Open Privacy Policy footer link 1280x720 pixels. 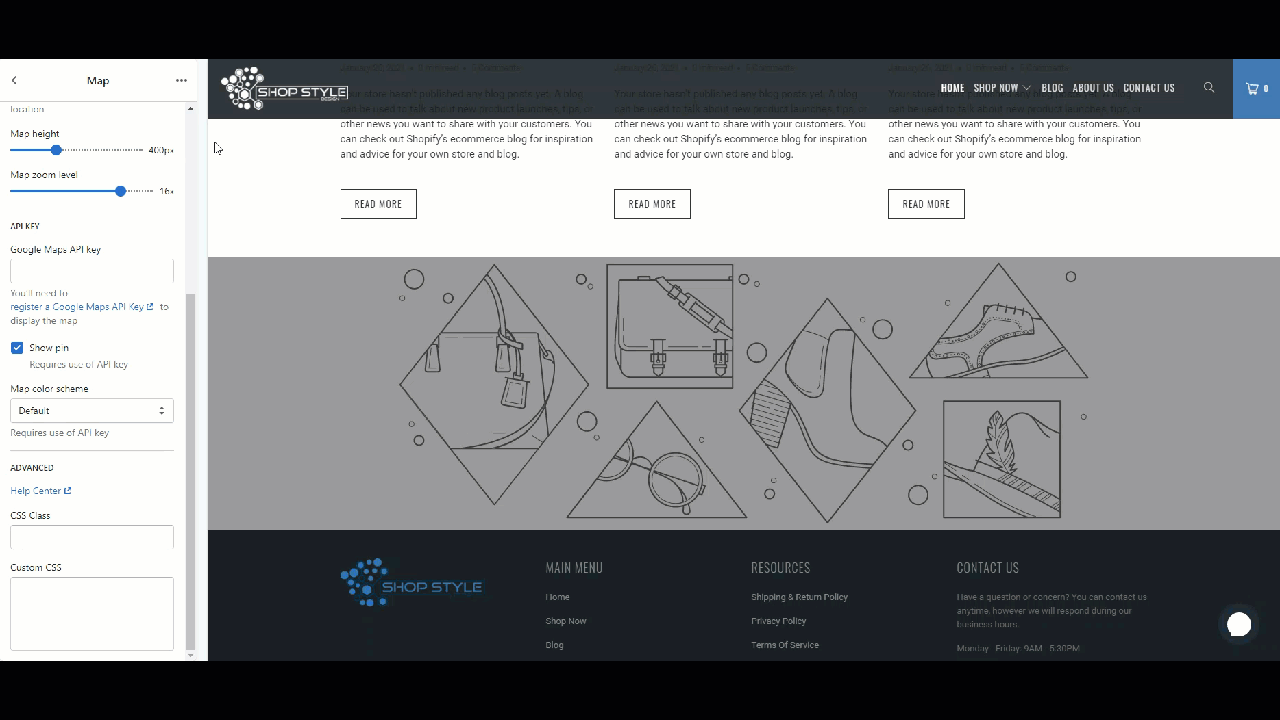pos(778,621)
